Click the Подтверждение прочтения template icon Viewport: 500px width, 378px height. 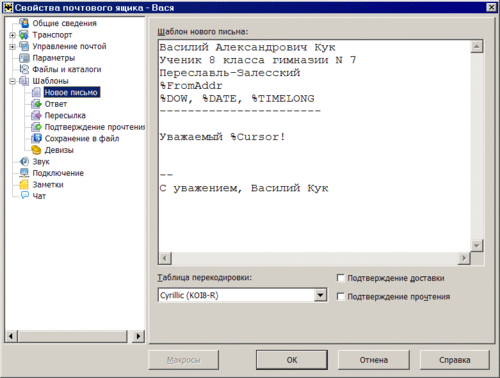tap(36, 127)
